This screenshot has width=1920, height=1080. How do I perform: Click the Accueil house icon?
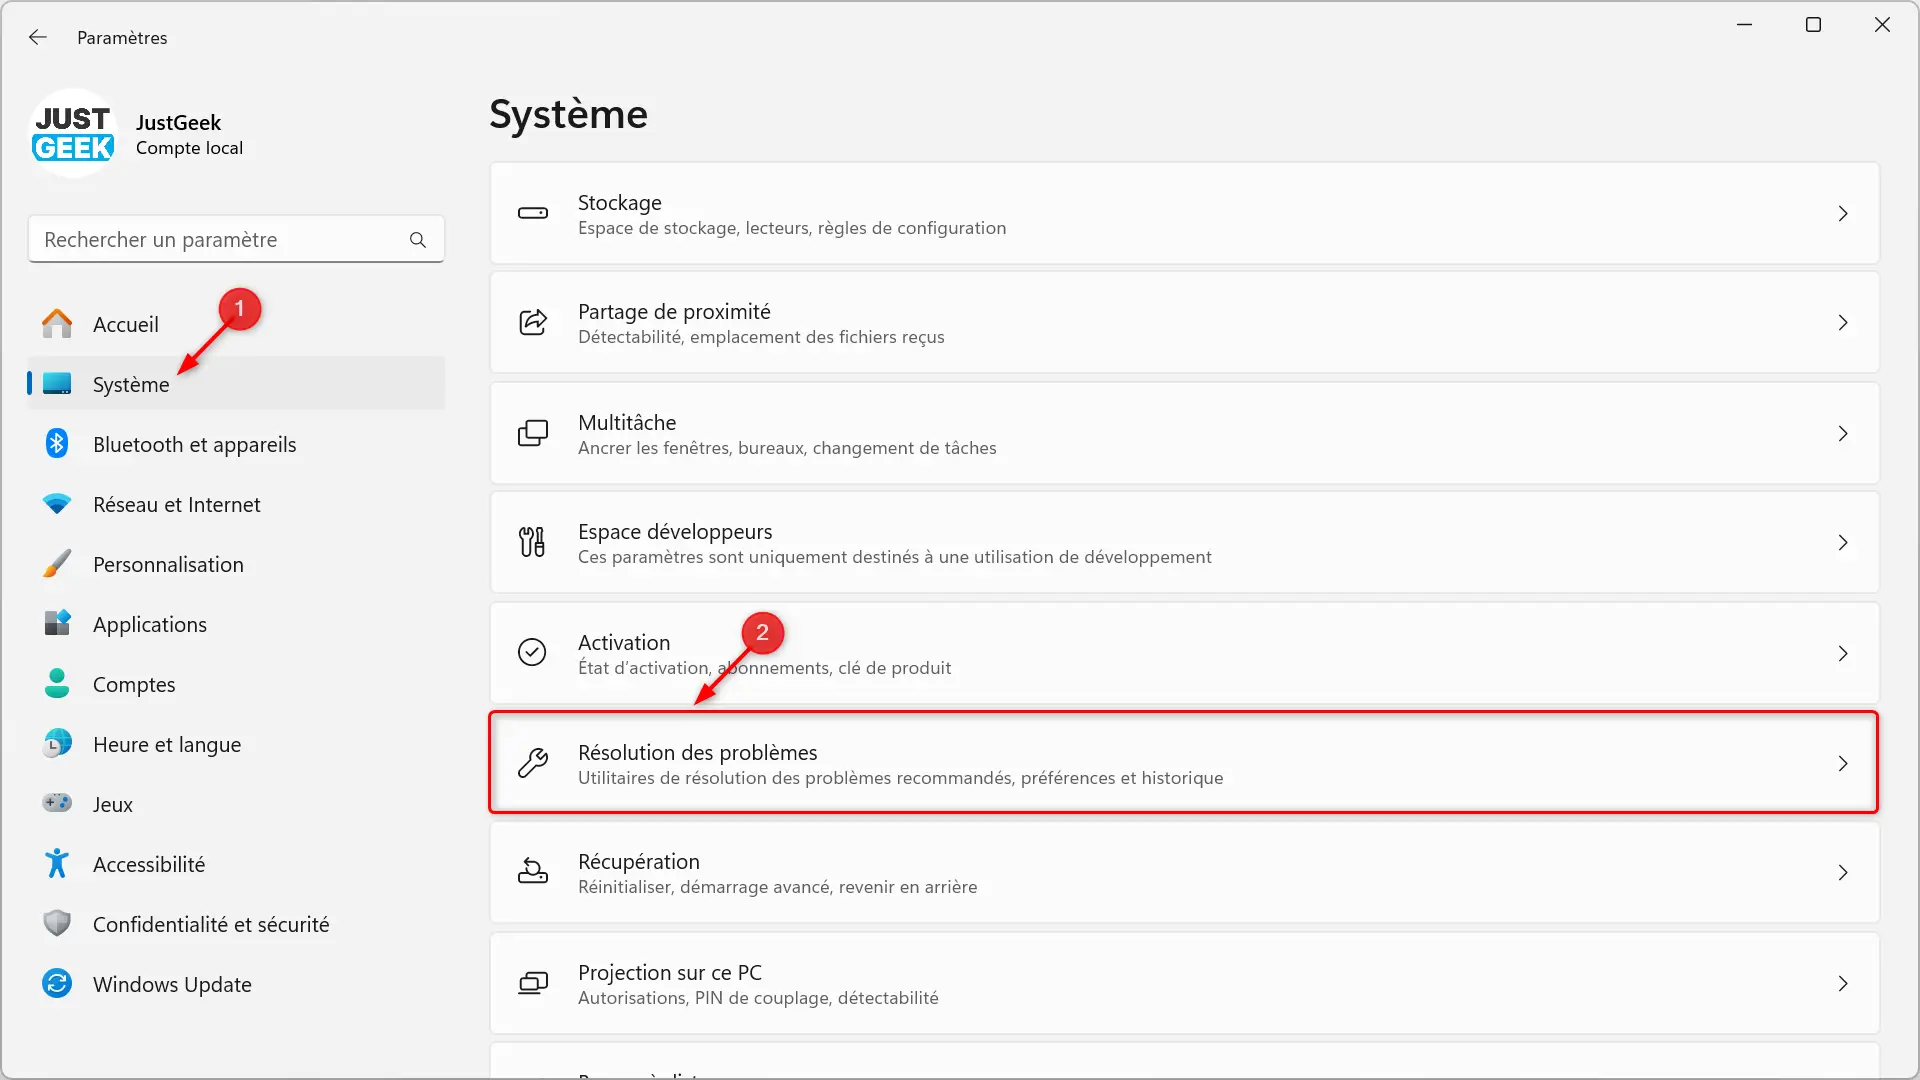pos(57,324)
